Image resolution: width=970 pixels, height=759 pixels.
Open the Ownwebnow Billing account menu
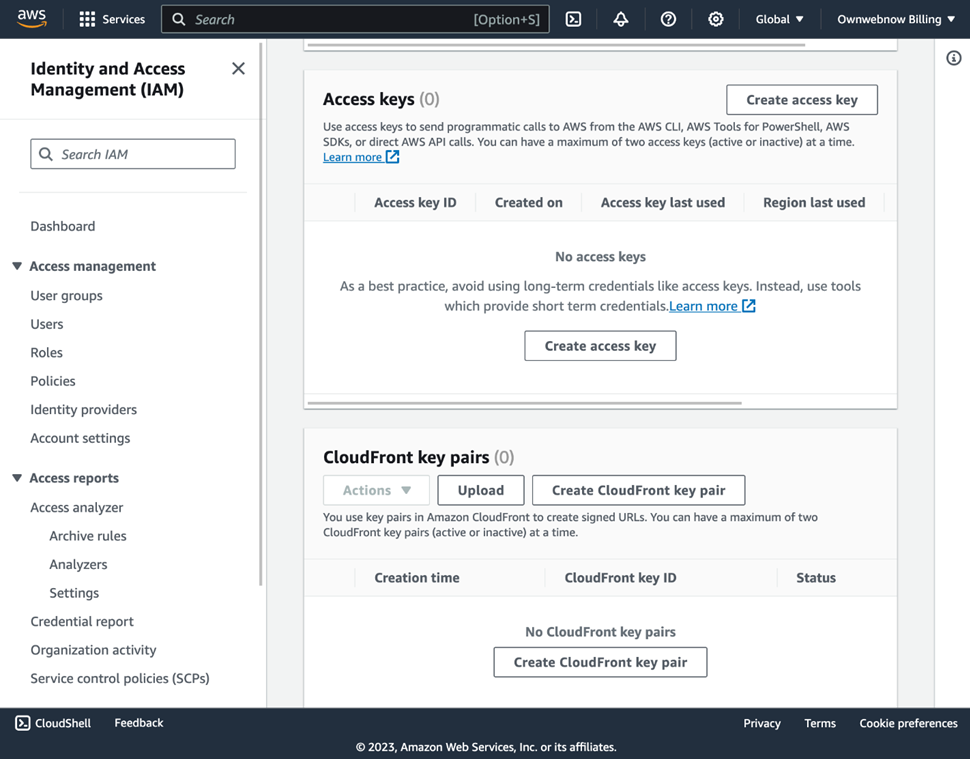[895, 19]
